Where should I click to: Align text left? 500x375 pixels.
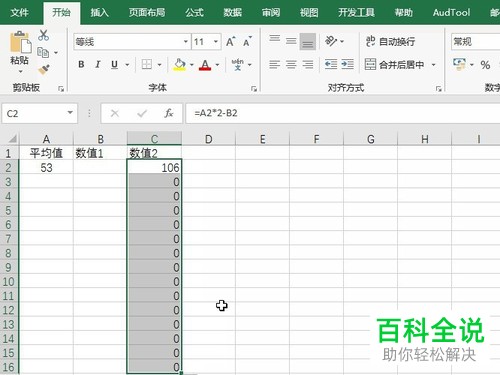pyautogui.click(x=275, y=64)
